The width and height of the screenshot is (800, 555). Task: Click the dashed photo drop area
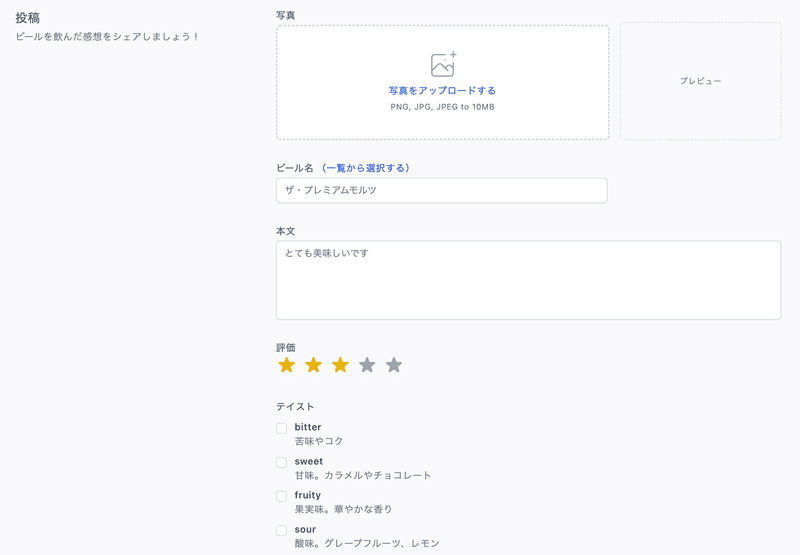[443, 82]
